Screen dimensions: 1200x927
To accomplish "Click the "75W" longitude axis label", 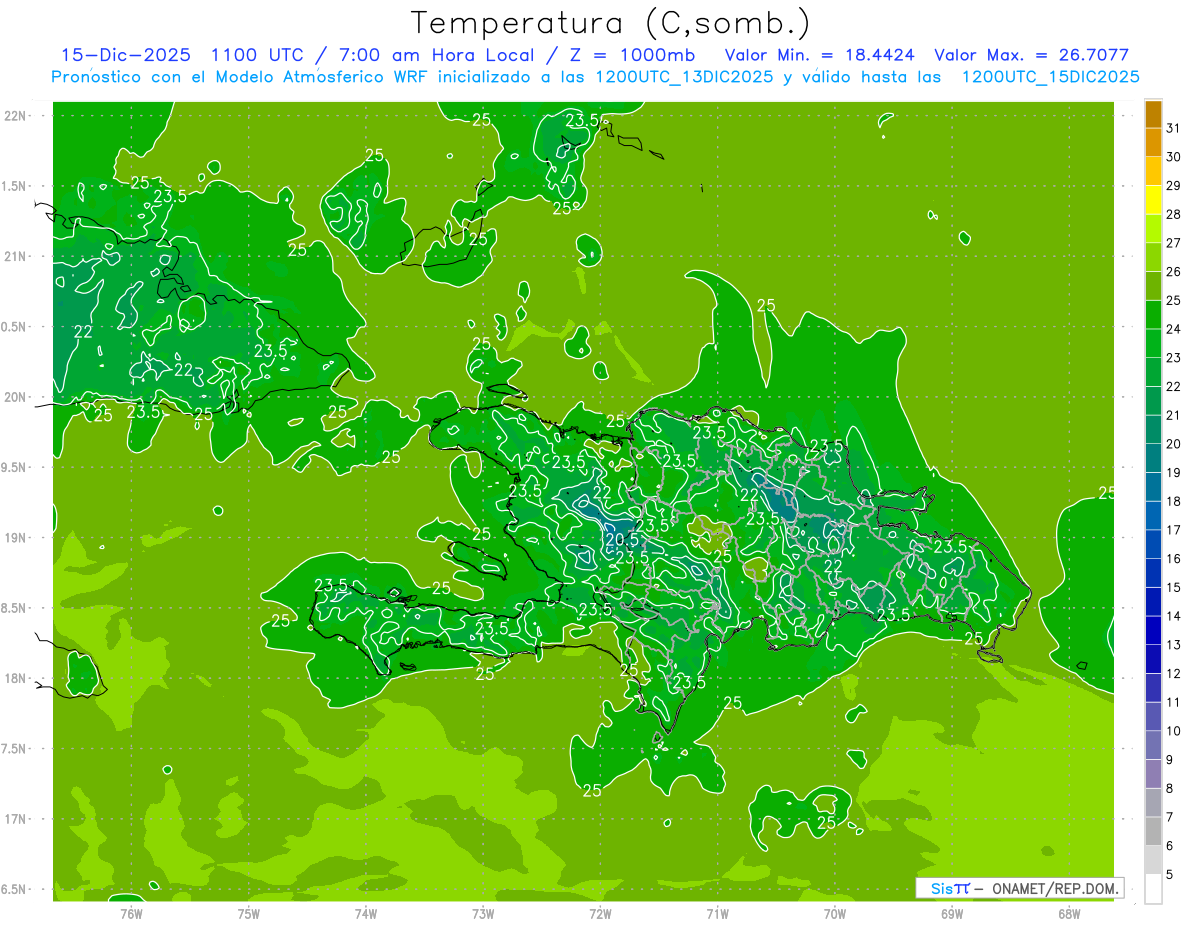I will point(249,913).
